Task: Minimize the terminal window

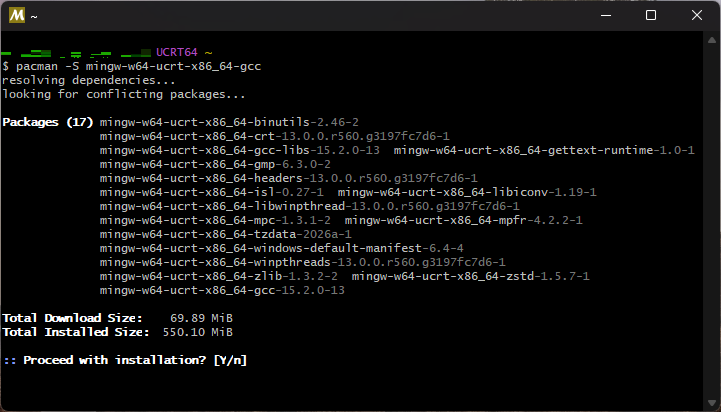Action: coord(606,15)
